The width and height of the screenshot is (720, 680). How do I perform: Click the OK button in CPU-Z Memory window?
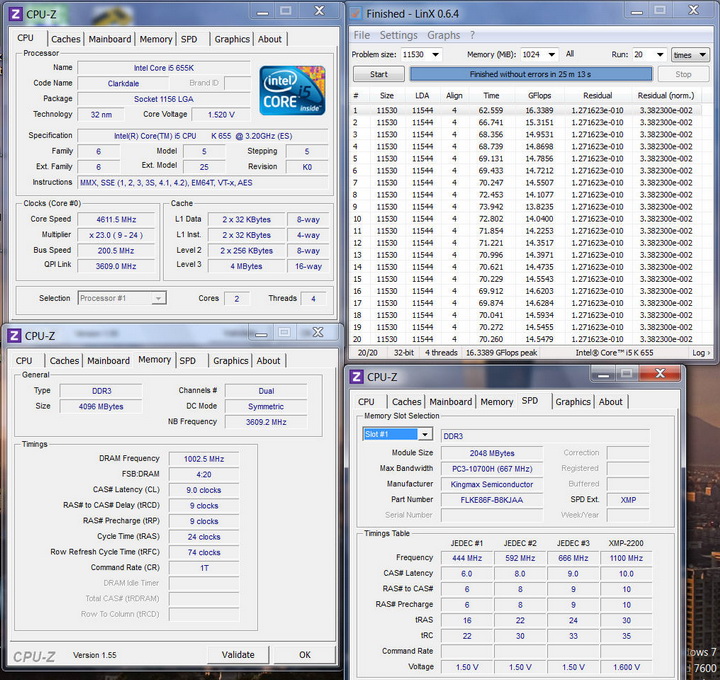(x=304, y=655)
